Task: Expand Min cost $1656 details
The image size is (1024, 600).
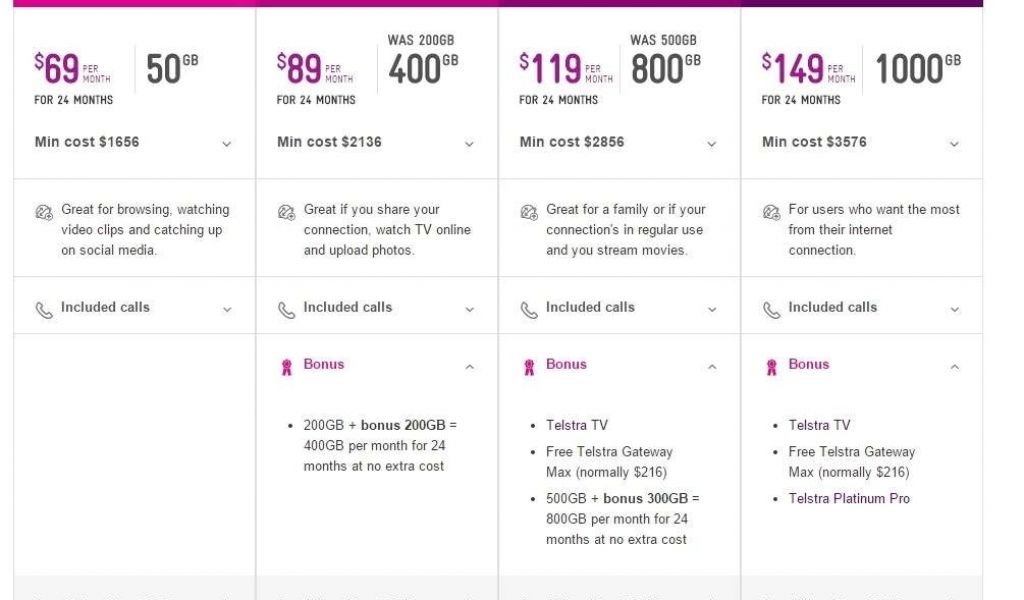Action: 227,144
